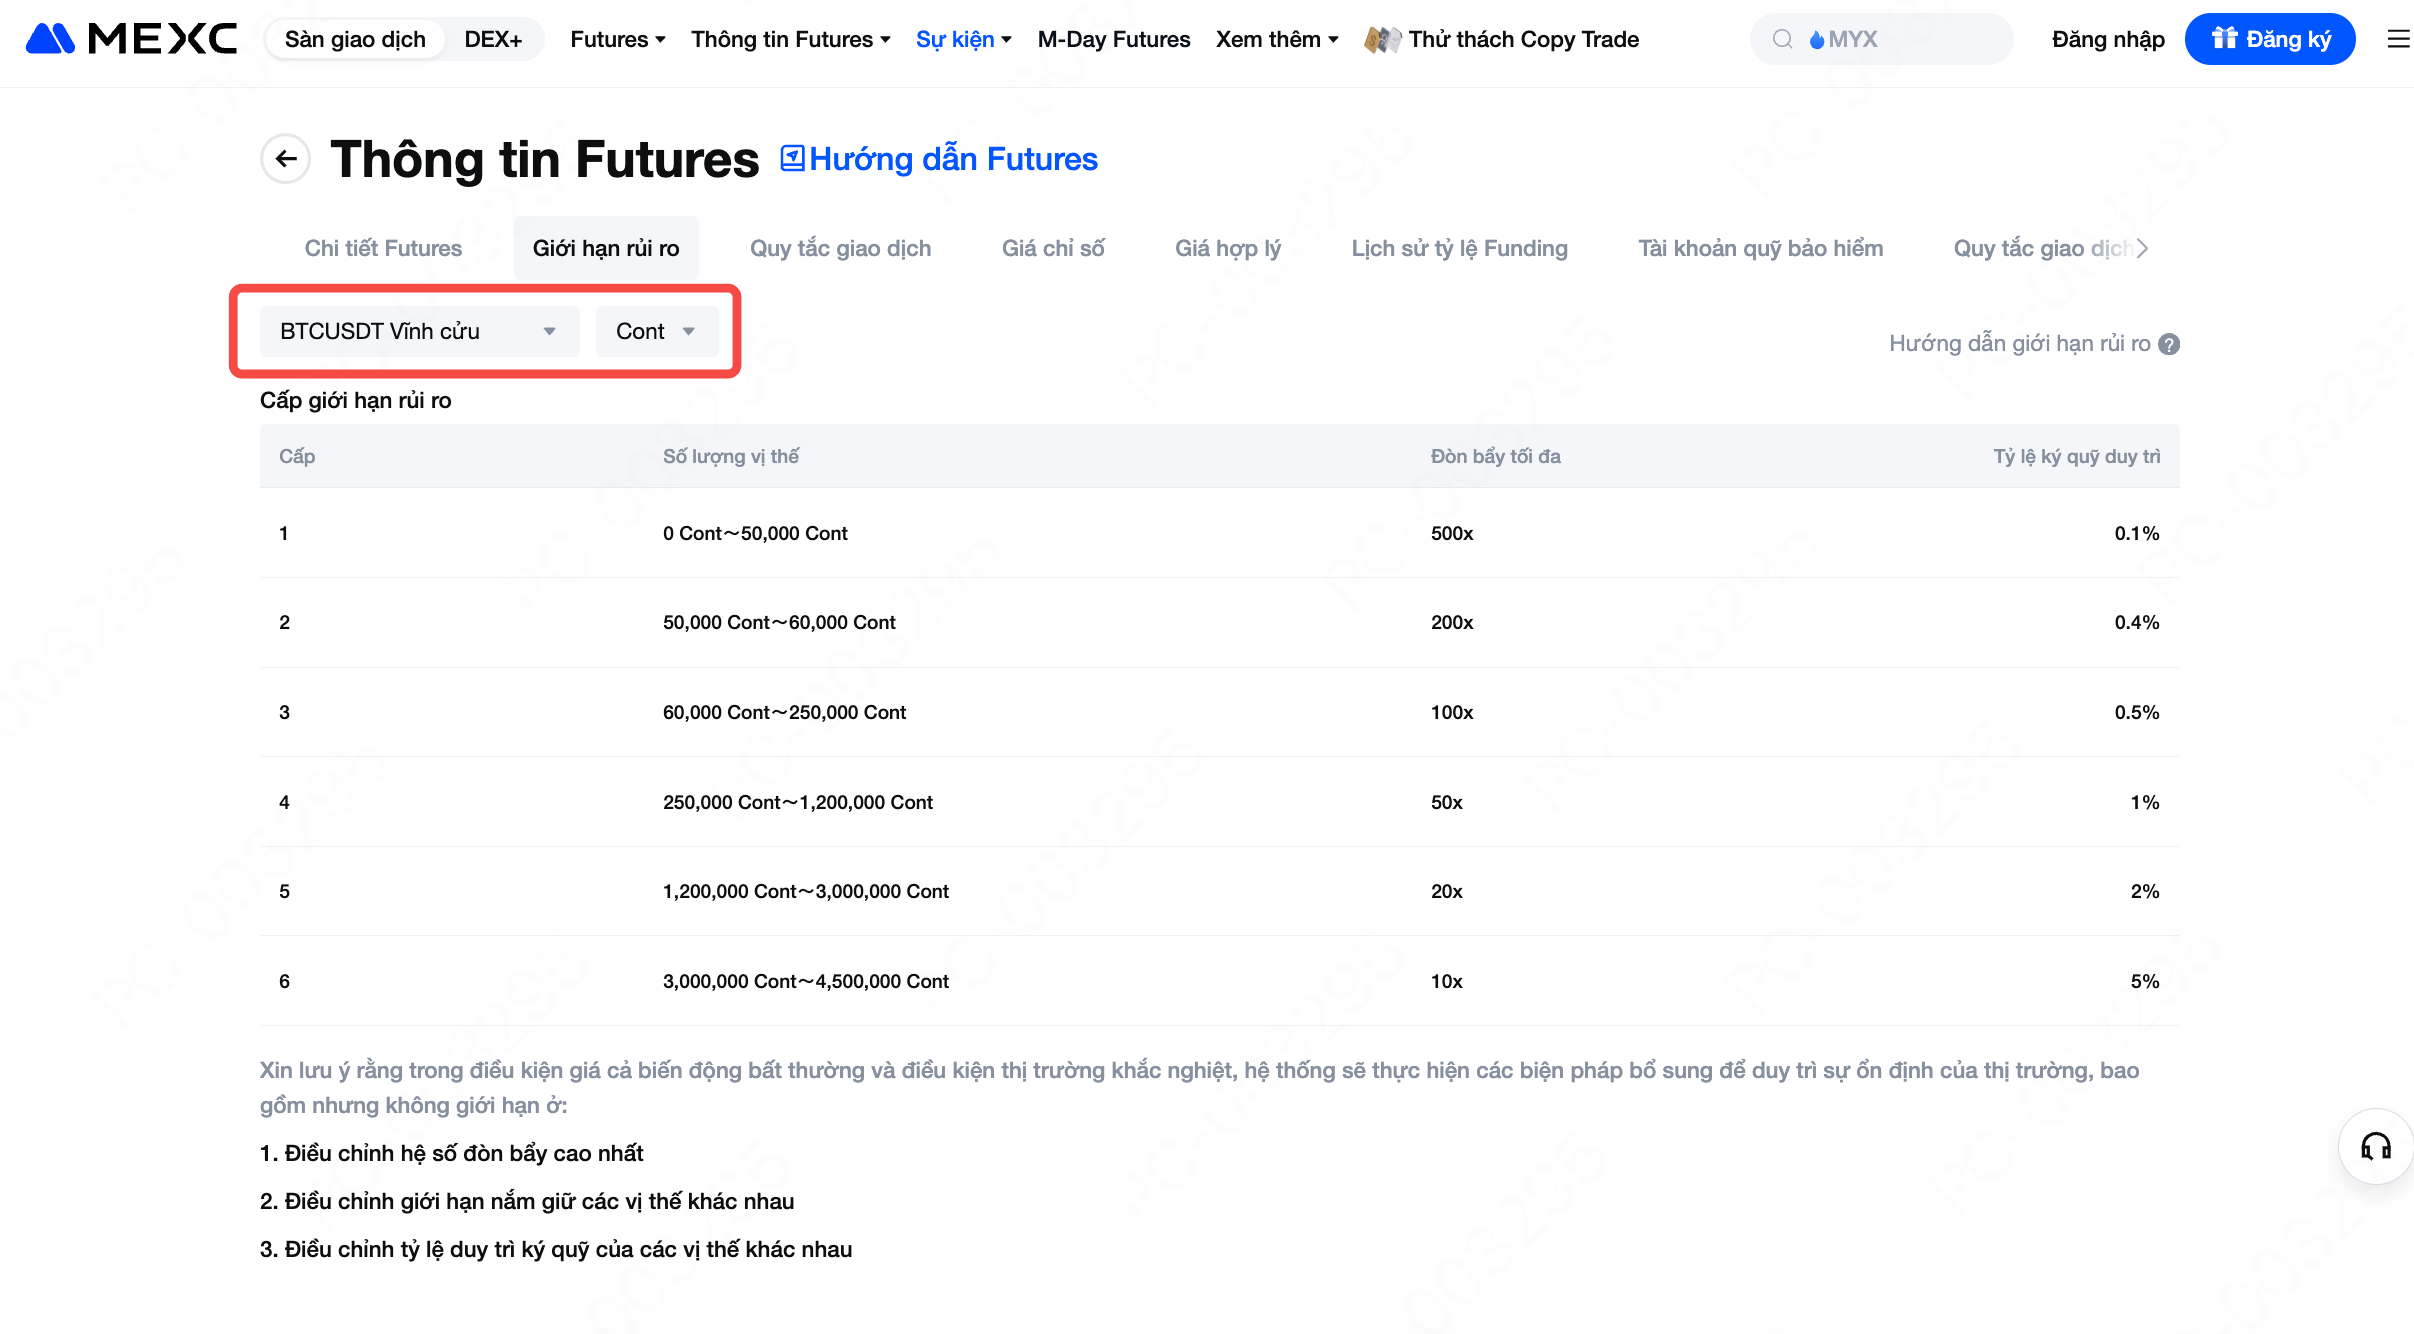The height and width of the screenshot is (1334, 2414).
Task: Select Sàn giao dịch toggle option
Action: (x=355, y=39)
